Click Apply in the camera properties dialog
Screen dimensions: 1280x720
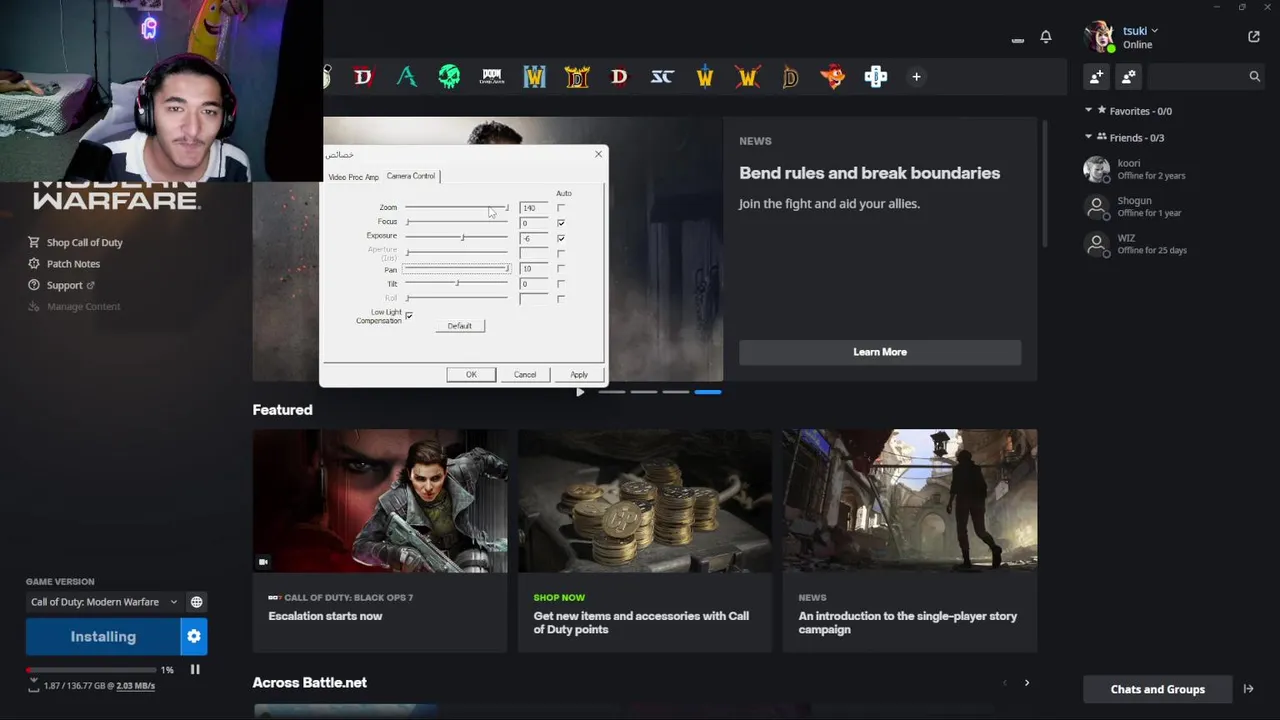pos(579,374)
